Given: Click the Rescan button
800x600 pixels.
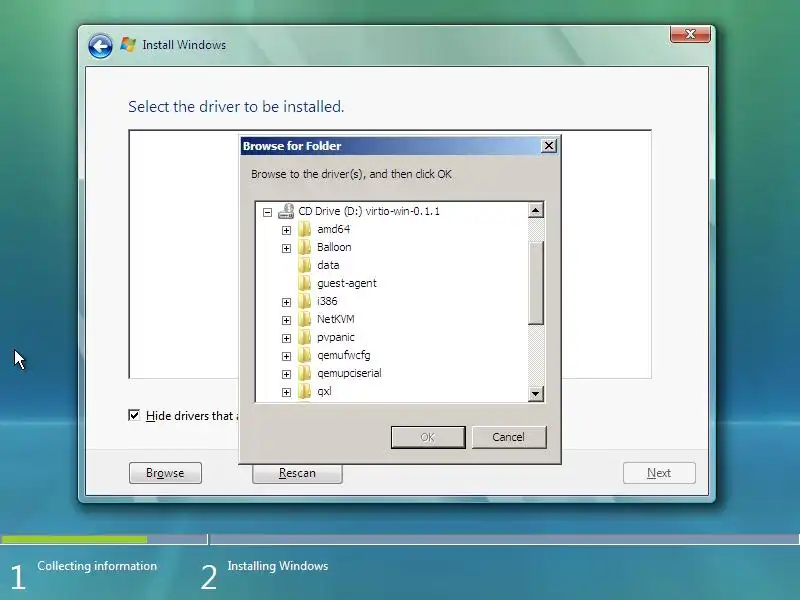Looking at the screenshot, I should (x=297, y=473).
